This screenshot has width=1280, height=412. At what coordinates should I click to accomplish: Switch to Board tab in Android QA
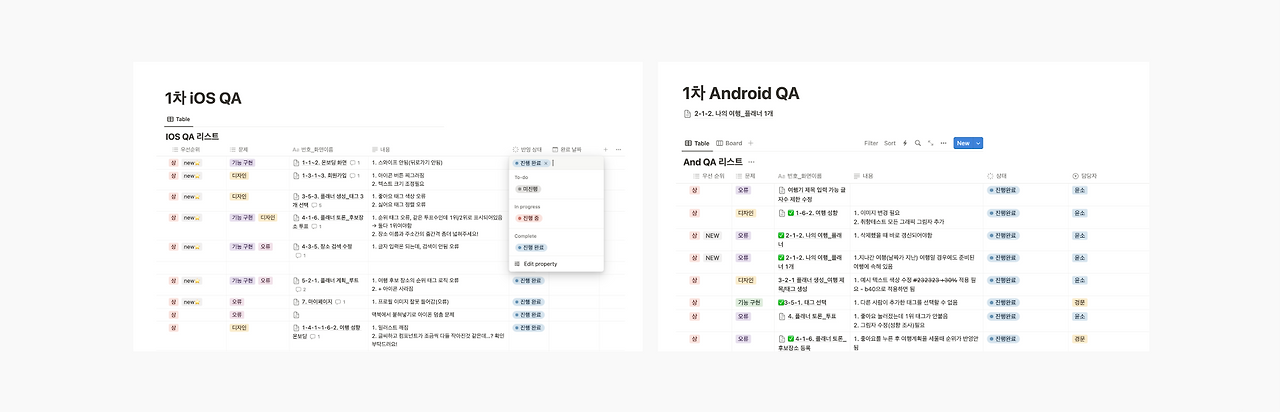click(728, 143)
